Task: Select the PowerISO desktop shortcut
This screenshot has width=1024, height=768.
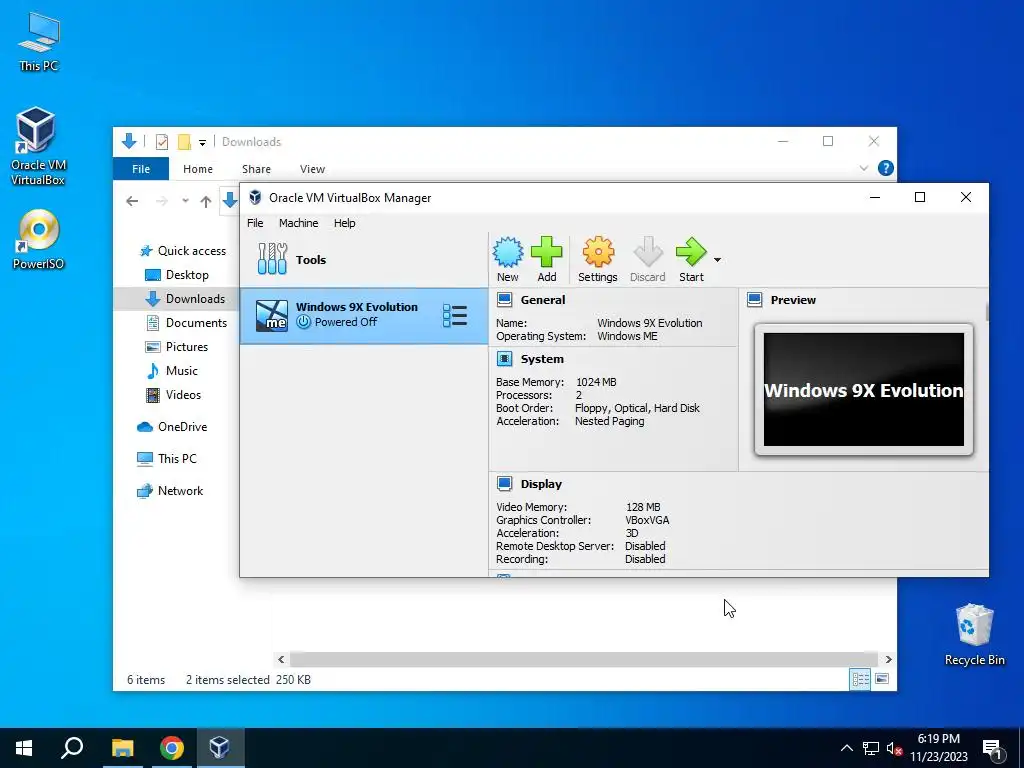Action: click(39, 239)
